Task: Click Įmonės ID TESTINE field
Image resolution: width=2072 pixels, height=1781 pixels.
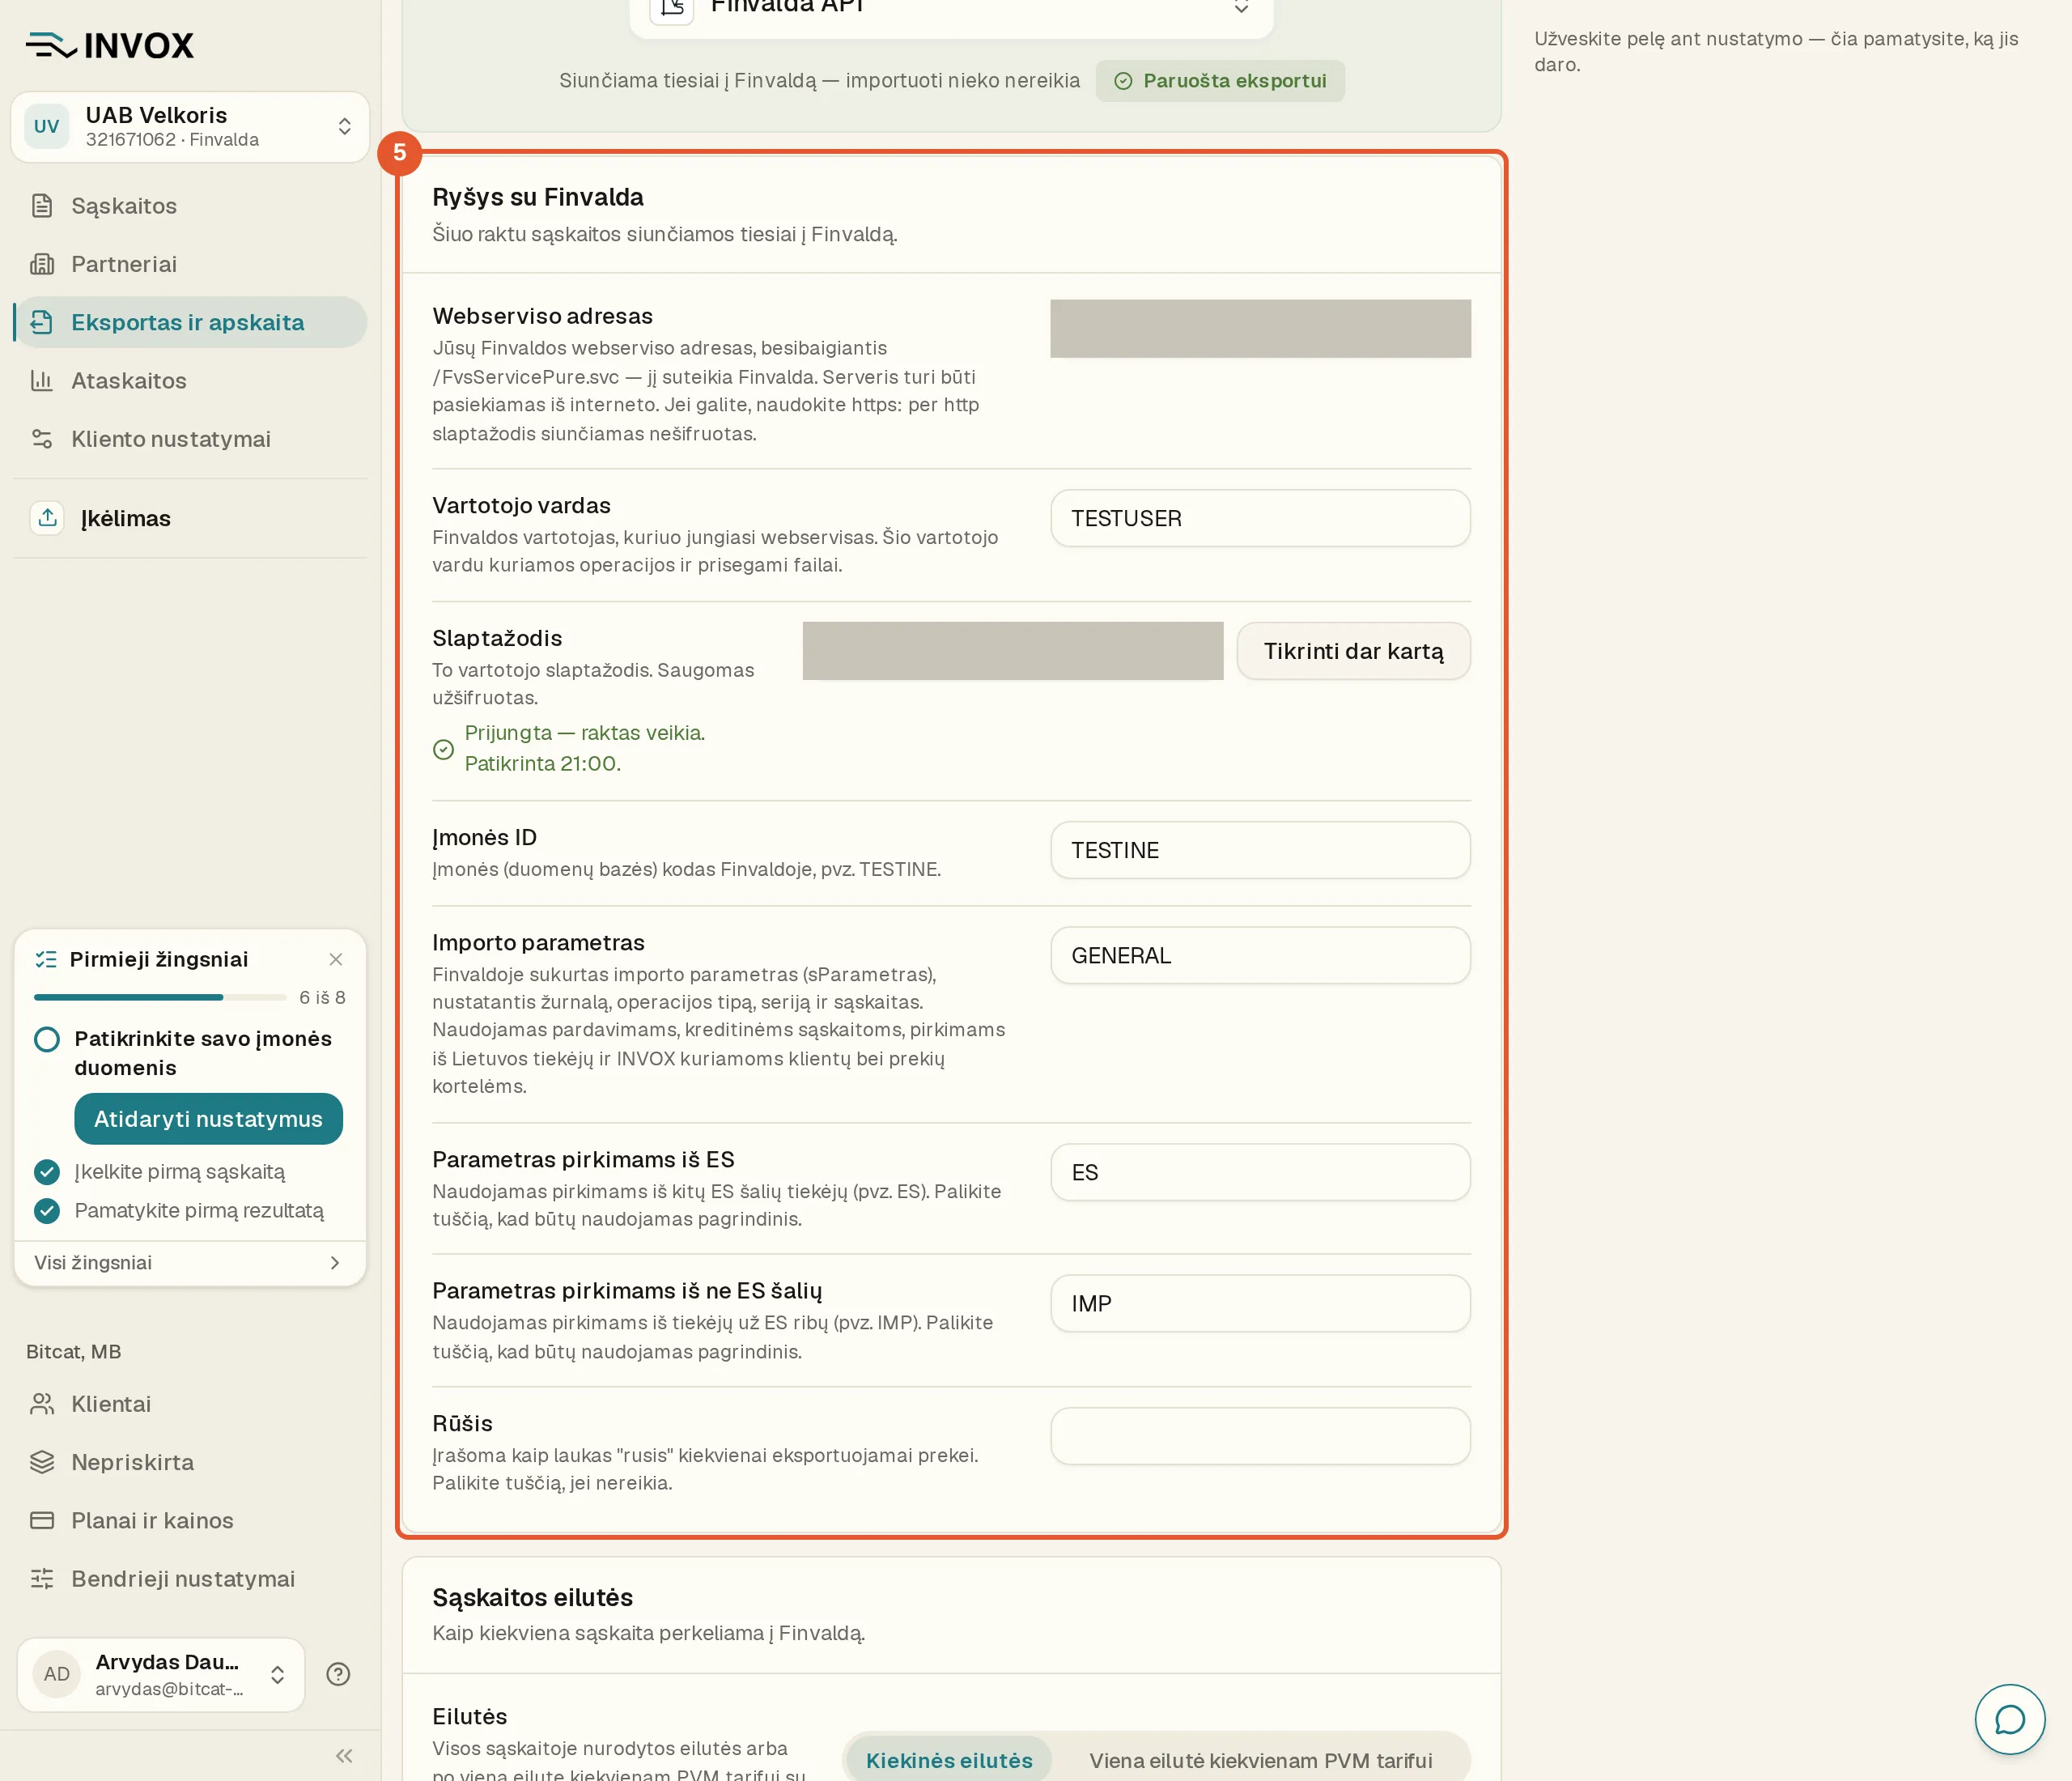Action: (x=1260, y=850)
